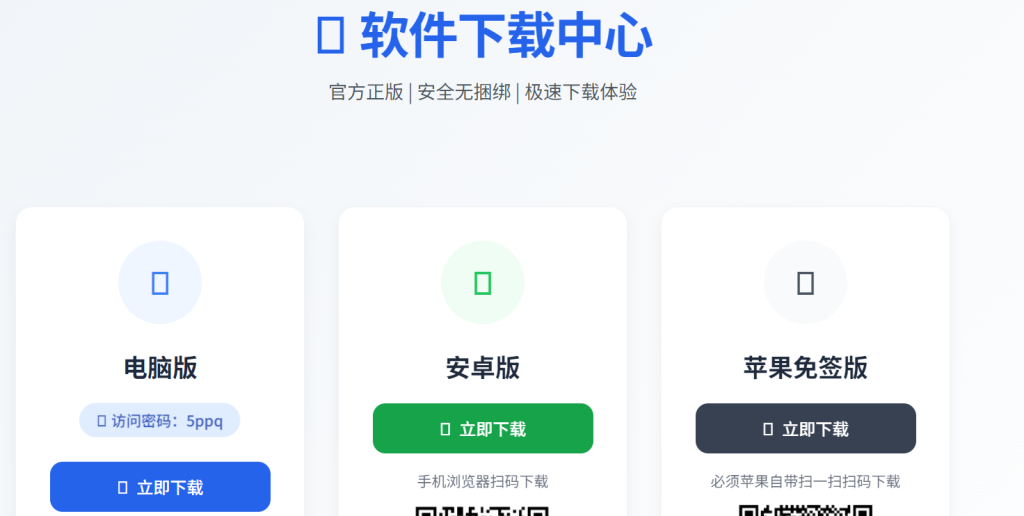Click download icon inside dark 立即下载 button

(x=768, y=429)
